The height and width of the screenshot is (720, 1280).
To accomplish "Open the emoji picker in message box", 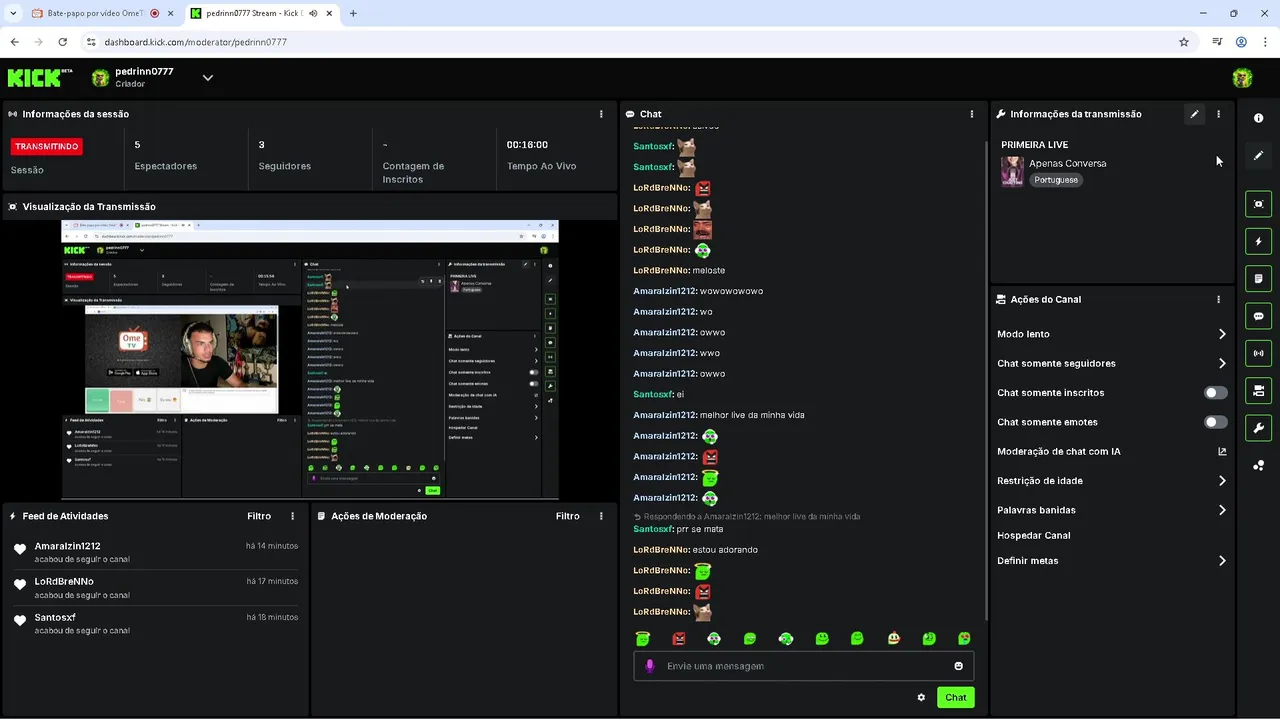I will pos(959,666).
